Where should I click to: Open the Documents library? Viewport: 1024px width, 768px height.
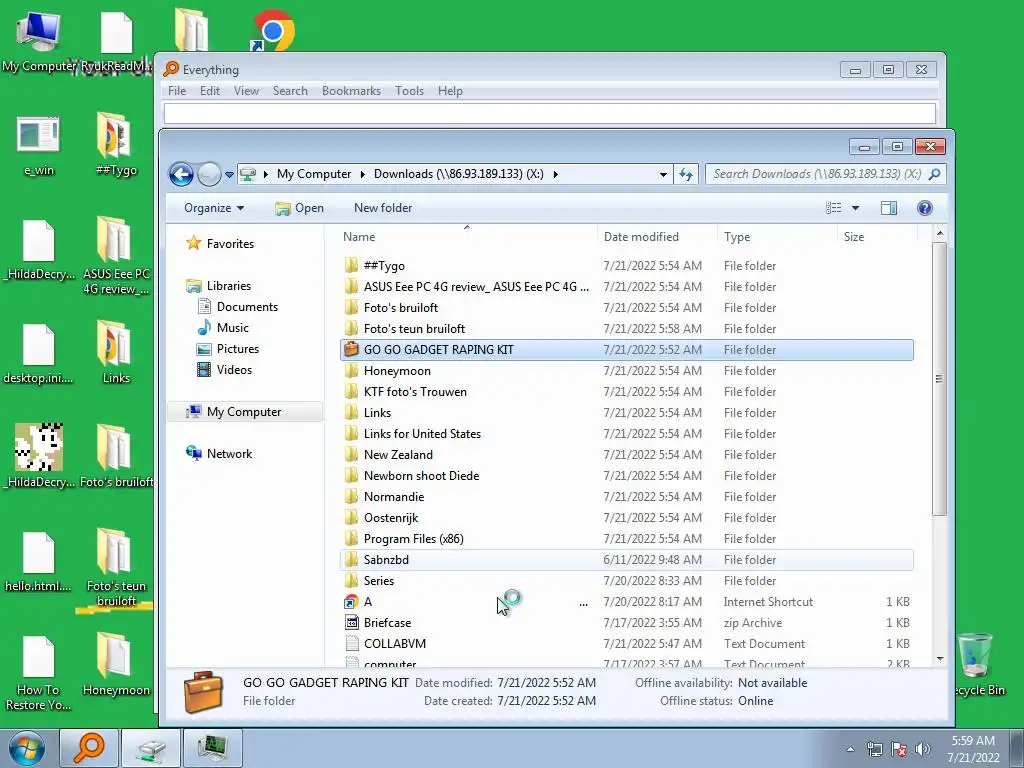(247, 306)
